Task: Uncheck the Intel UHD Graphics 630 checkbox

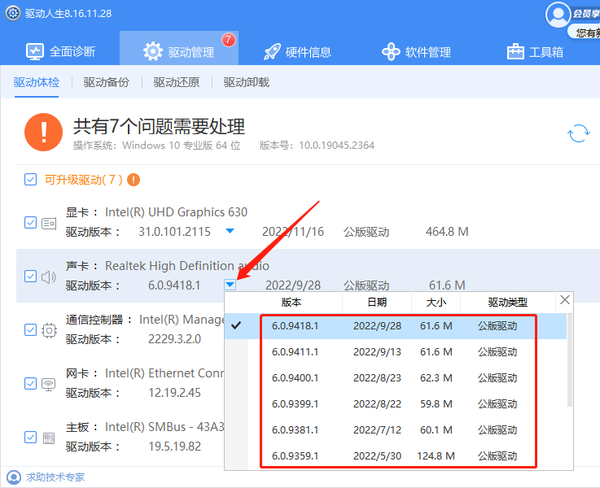Action: (x=30, y=222)
